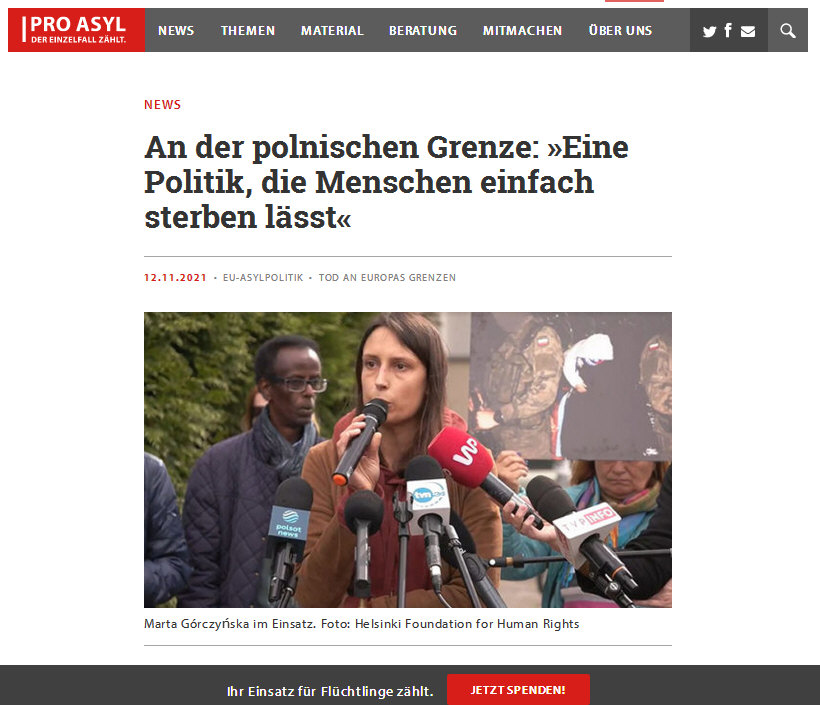Open the Twitter icon in header
Viewport: 820px width, 705px height.
coord(709,31)
